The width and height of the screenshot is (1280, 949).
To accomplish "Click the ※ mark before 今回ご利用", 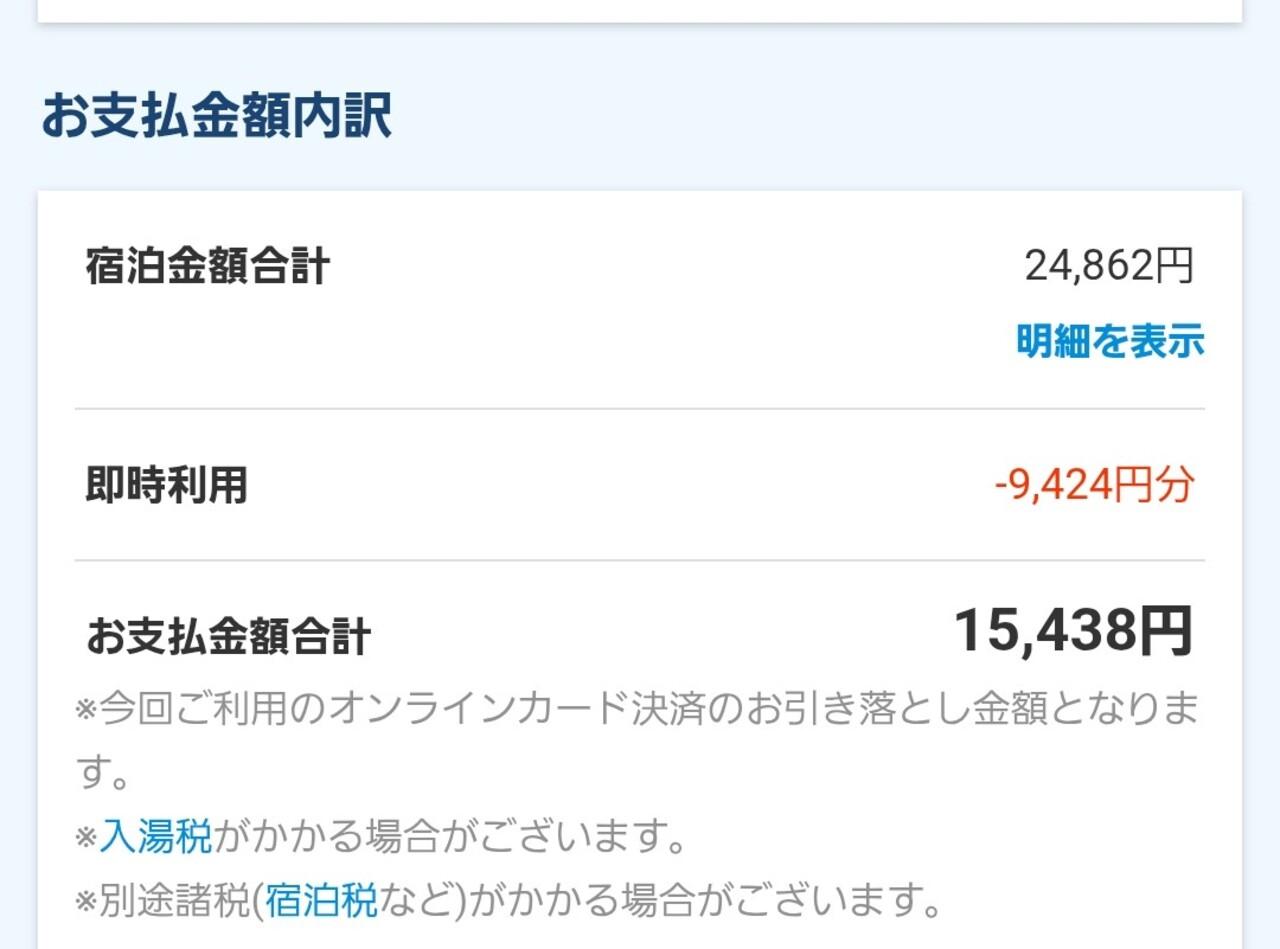I will point(86,711).
